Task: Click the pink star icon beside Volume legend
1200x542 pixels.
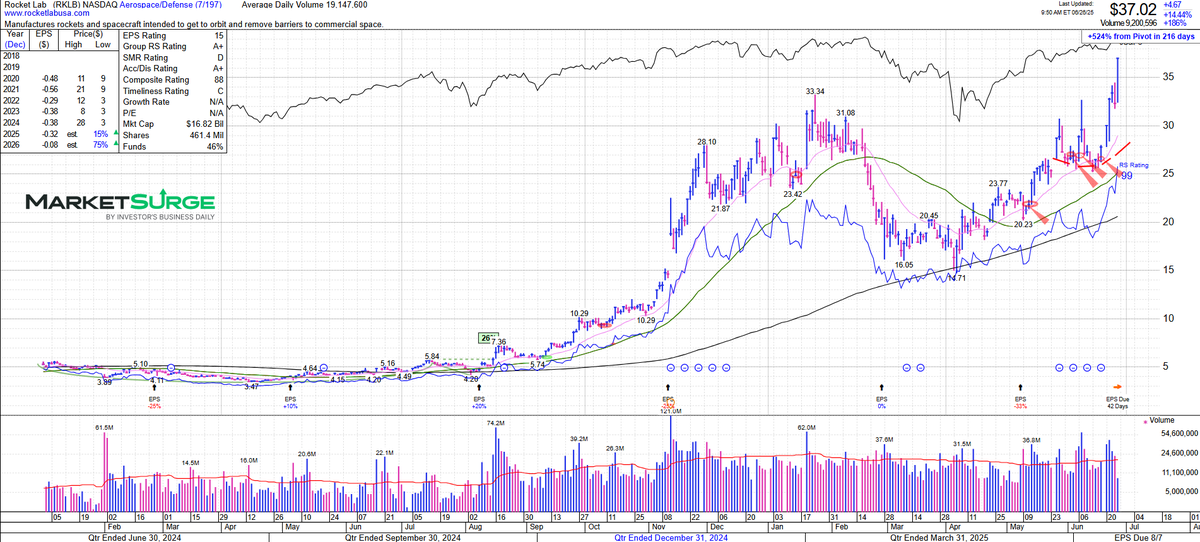Action: point(1144,421)
